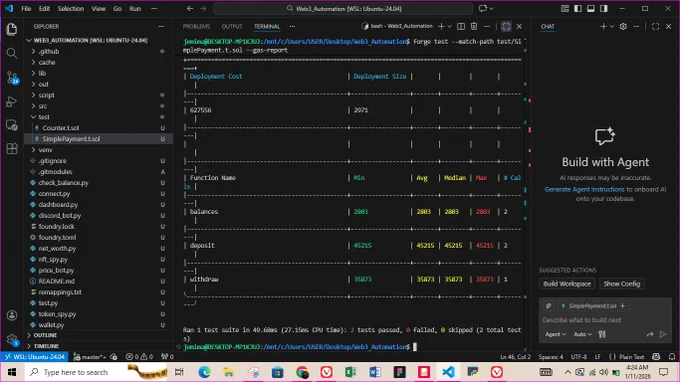
Task: Open the Run menu
Action: [135, 9]
